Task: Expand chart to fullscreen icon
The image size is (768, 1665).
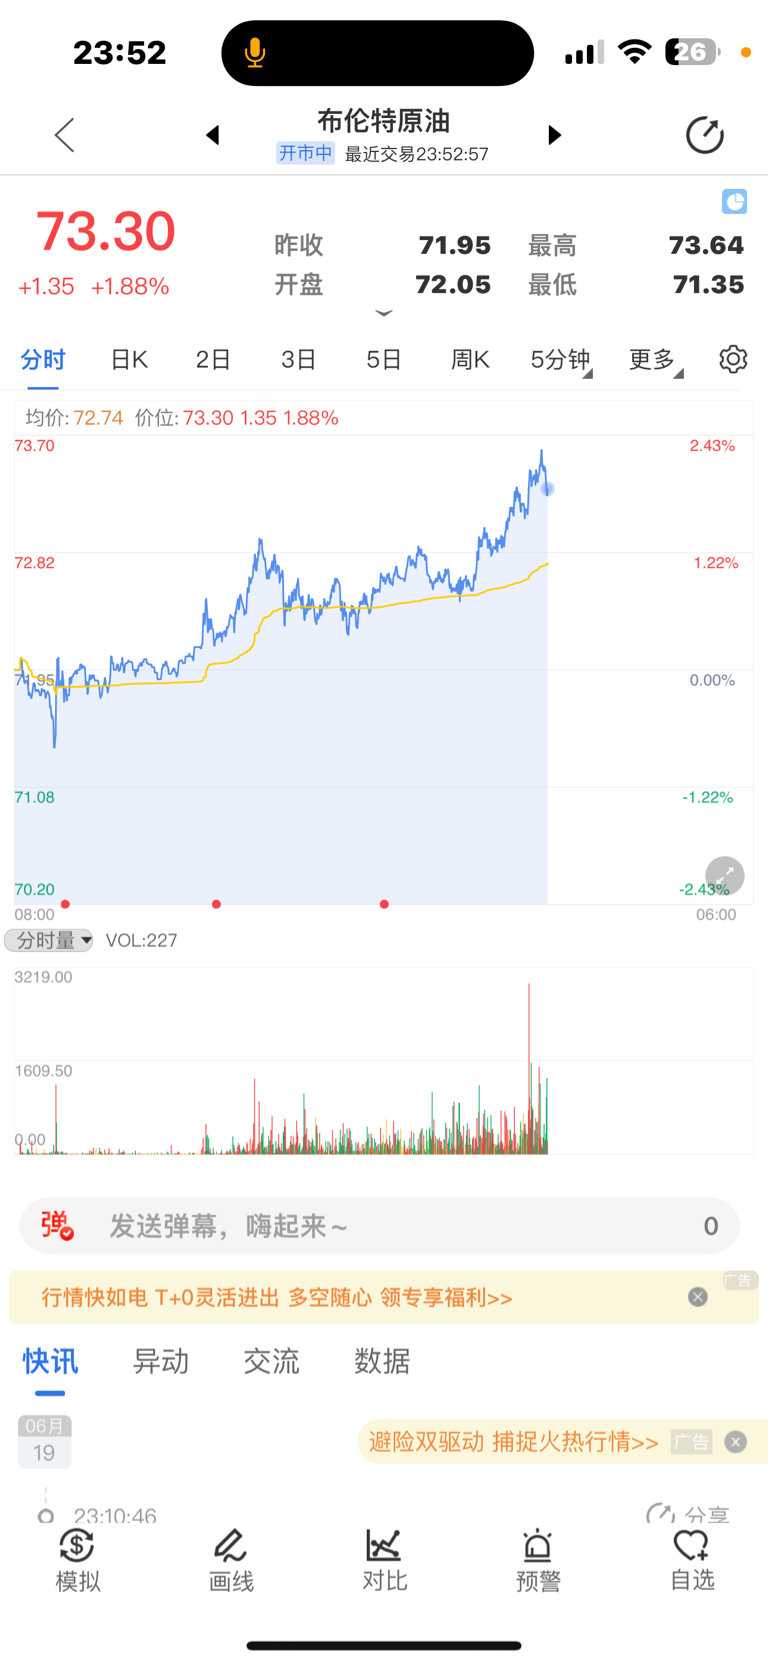Action: click(x=724, y=876)
